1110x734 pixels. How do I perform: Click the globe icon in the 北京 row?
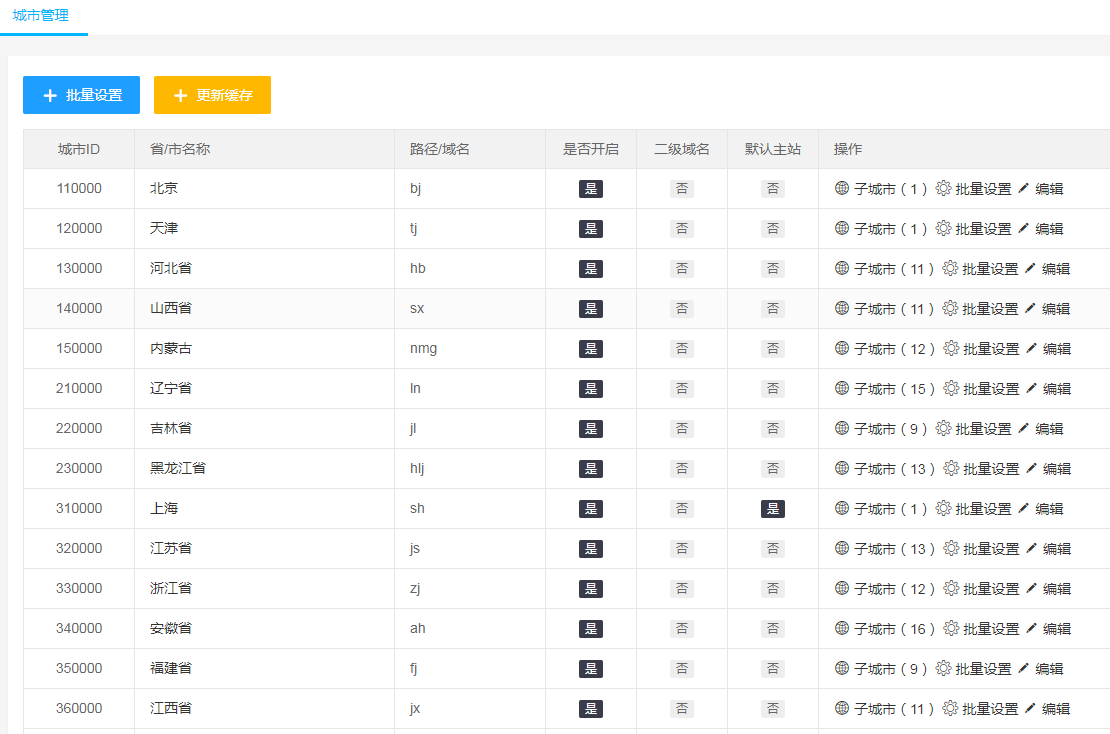tap(842, 188)
